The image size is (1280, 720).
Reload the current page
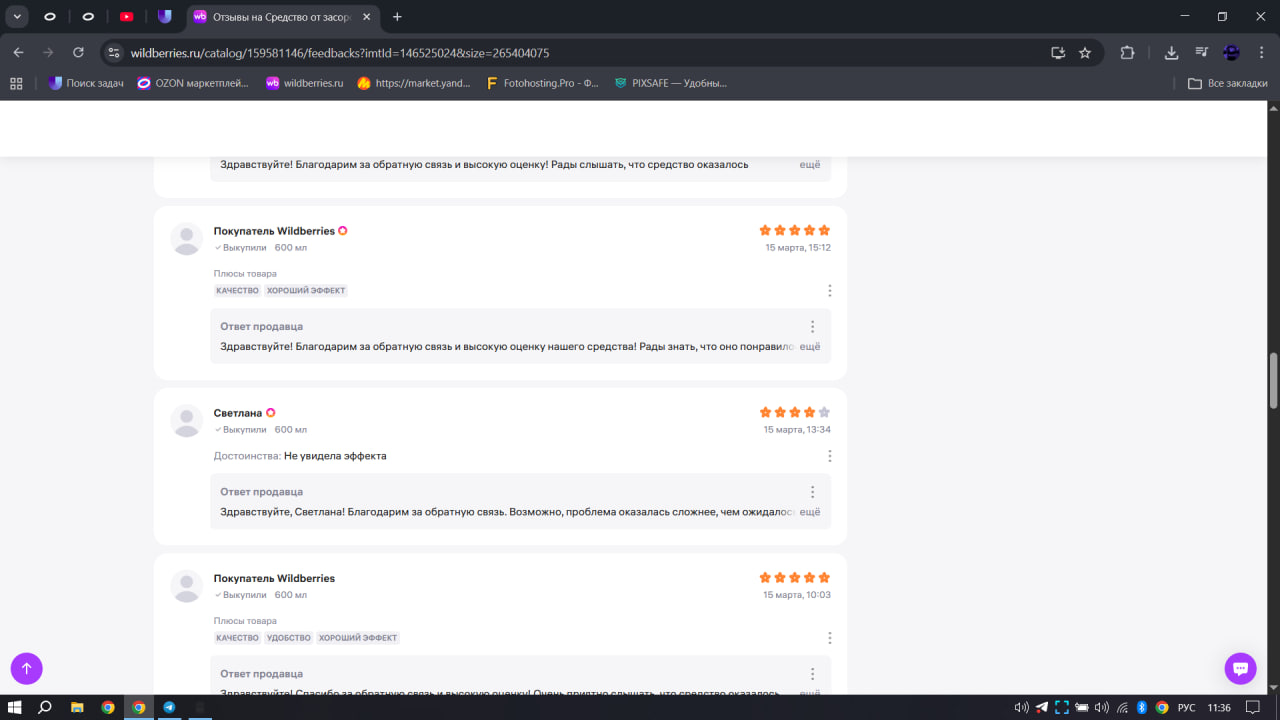coord(78,53)
